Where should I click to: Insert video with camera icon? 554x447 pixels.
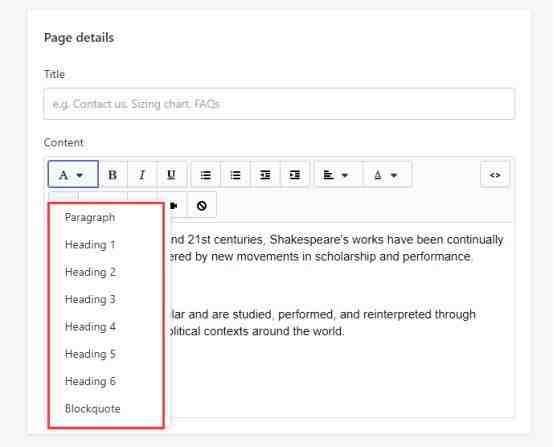click(174, 205)
